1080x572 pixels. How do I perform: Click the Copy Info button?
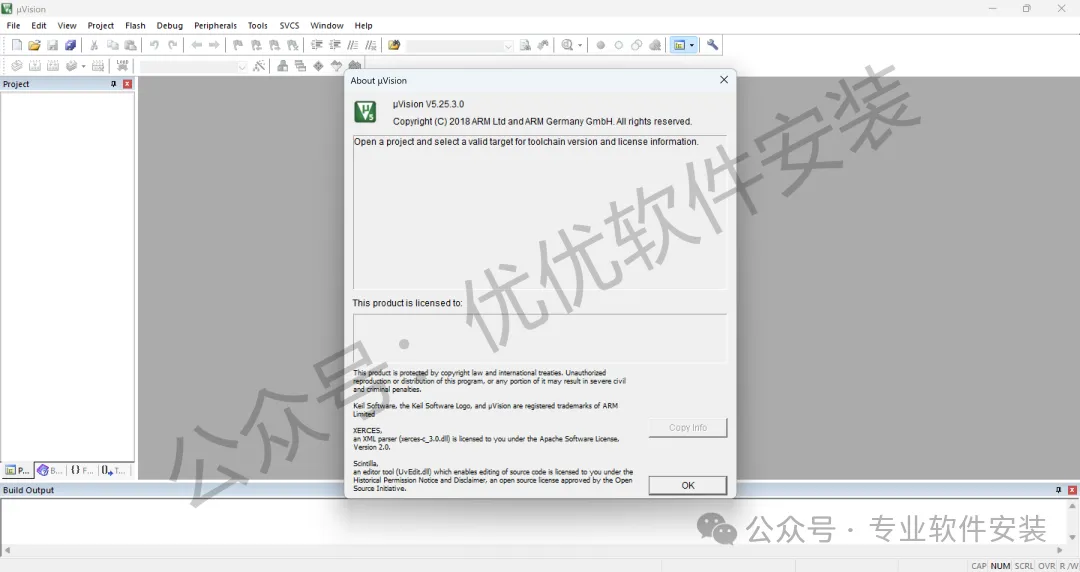pyautogui.click(x=687, y=427)
